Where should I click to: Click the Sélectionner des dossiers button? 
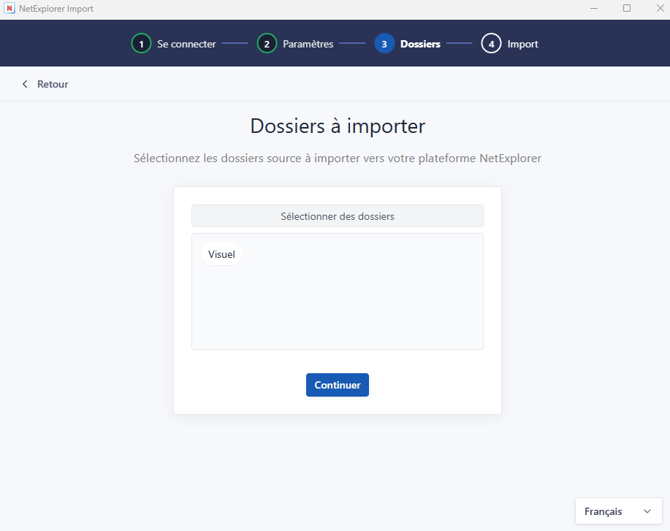(337, 216)
